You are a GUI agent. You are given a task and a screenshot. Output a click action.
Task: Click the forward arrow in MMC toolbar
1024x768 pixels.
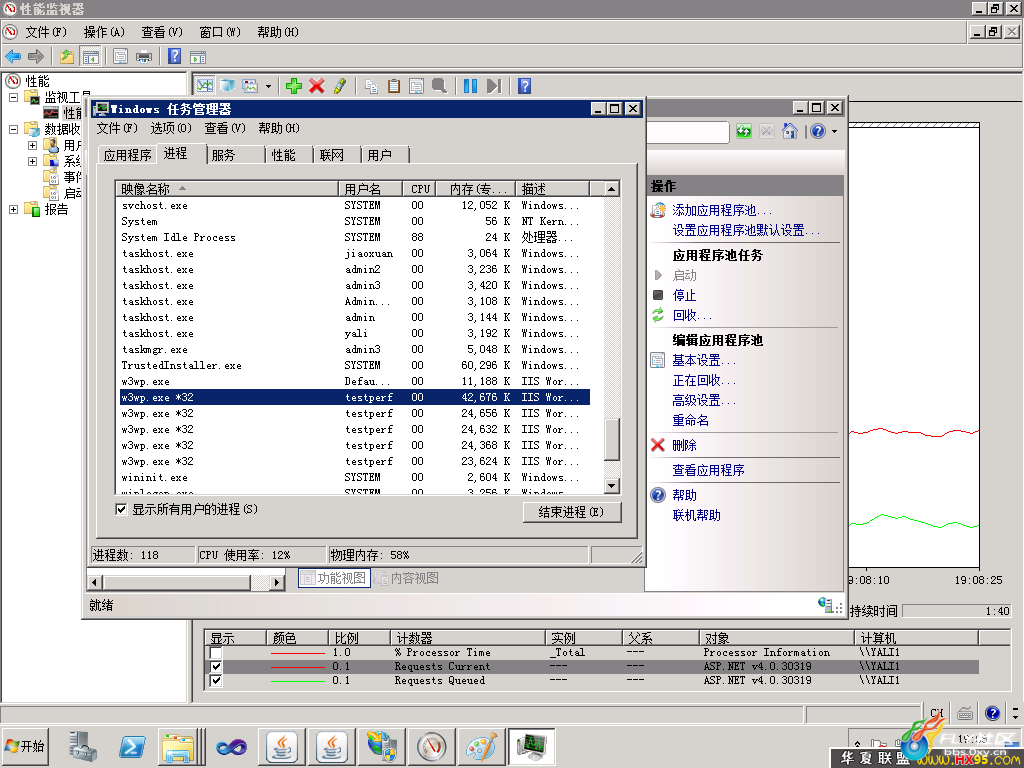click(36, 56)
